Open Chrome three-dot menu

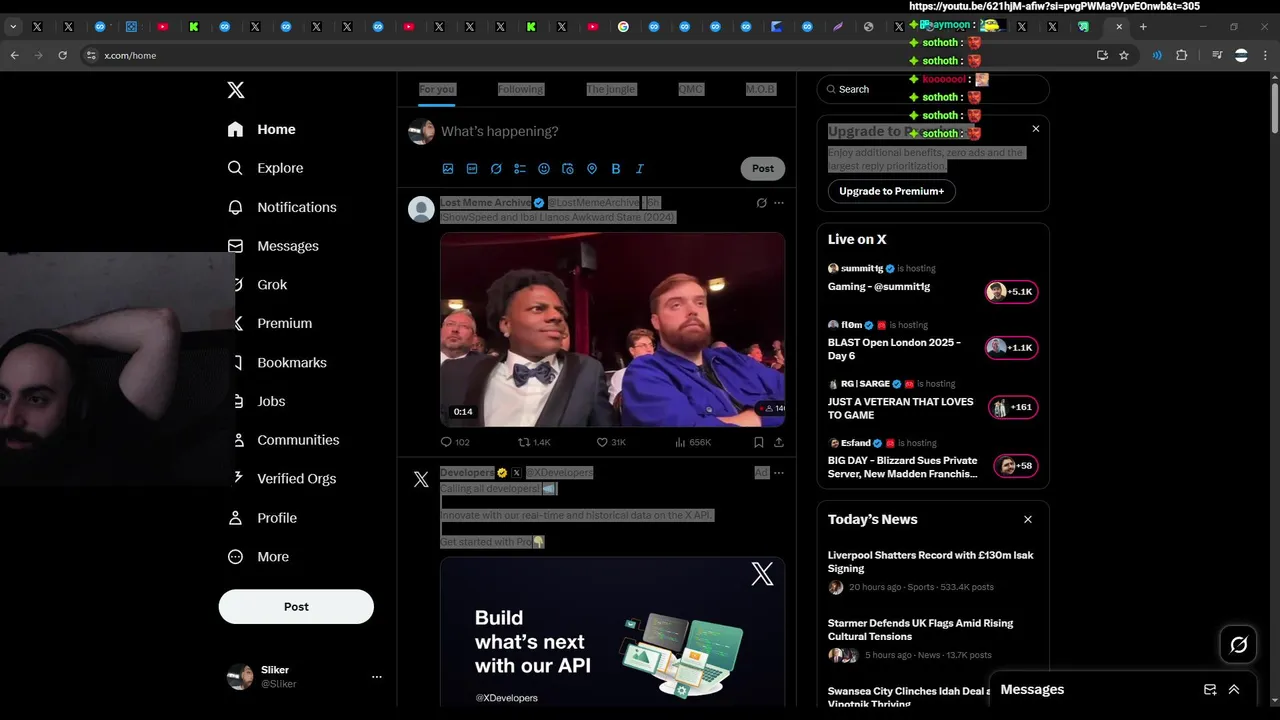1264,56
